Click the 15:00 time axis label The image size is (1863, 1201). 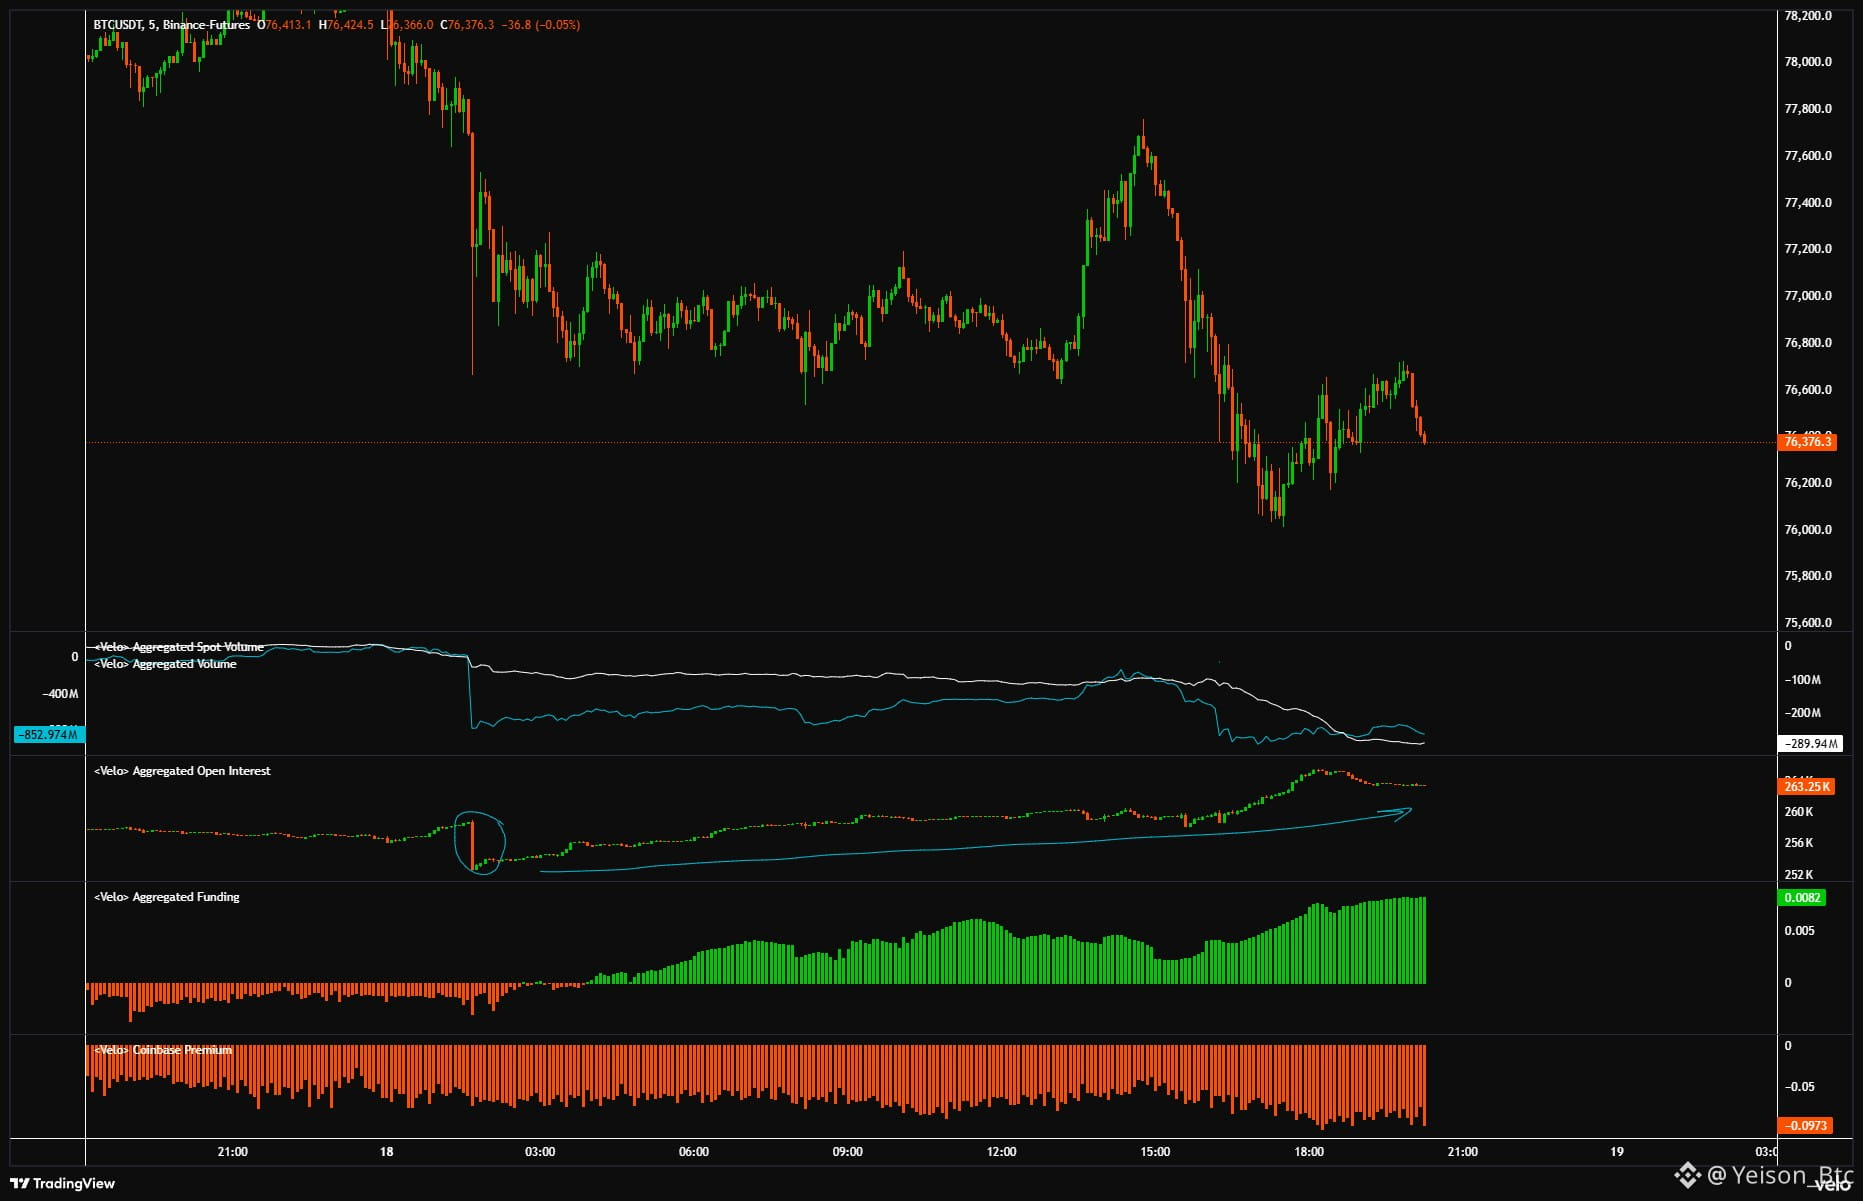(x=1155, y=1152)
